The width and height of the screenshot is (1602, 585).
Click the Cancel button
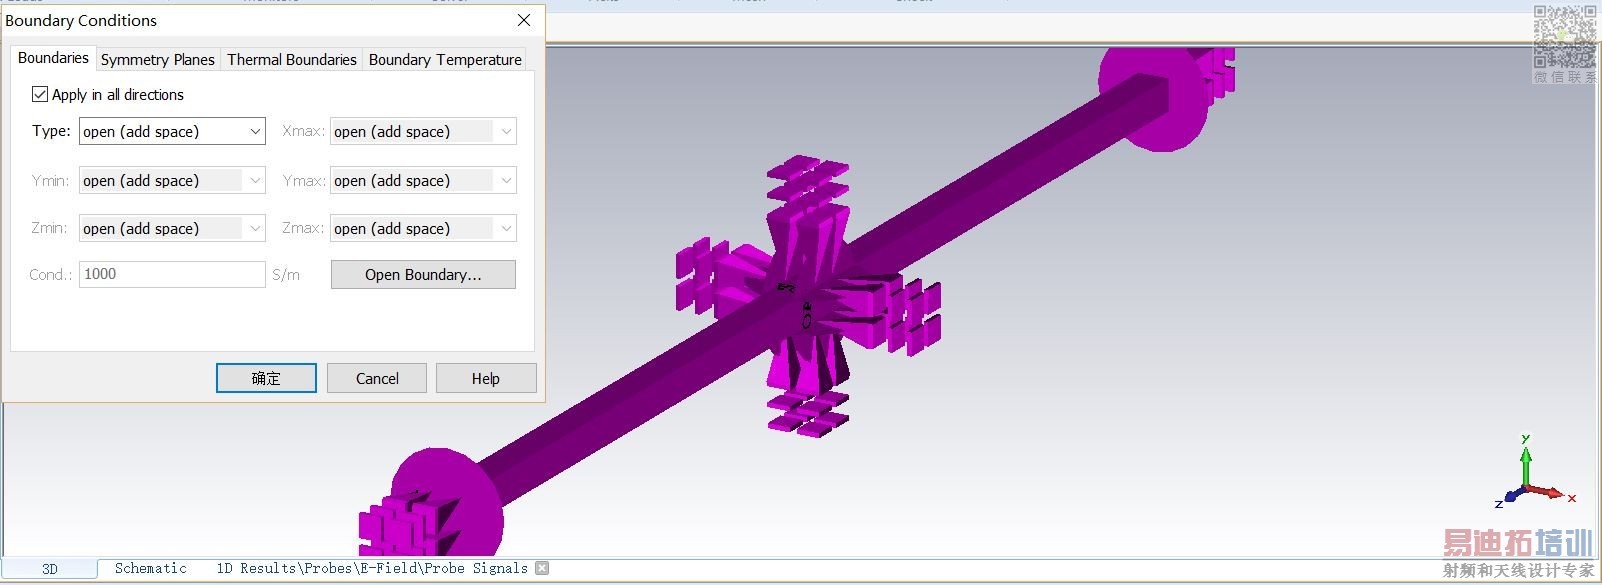(x=377, y=378)
